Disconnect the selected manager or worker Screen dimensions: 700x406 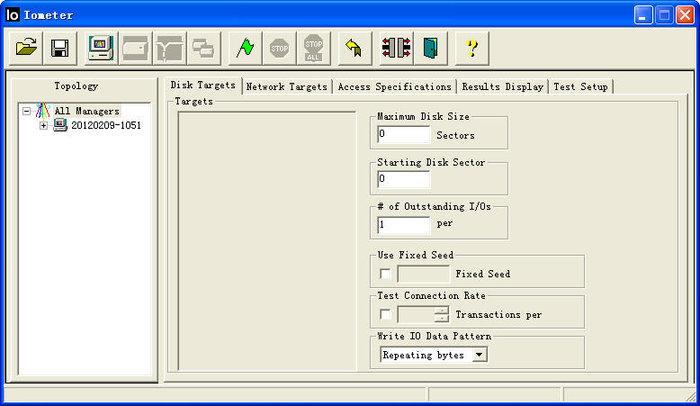396,48
